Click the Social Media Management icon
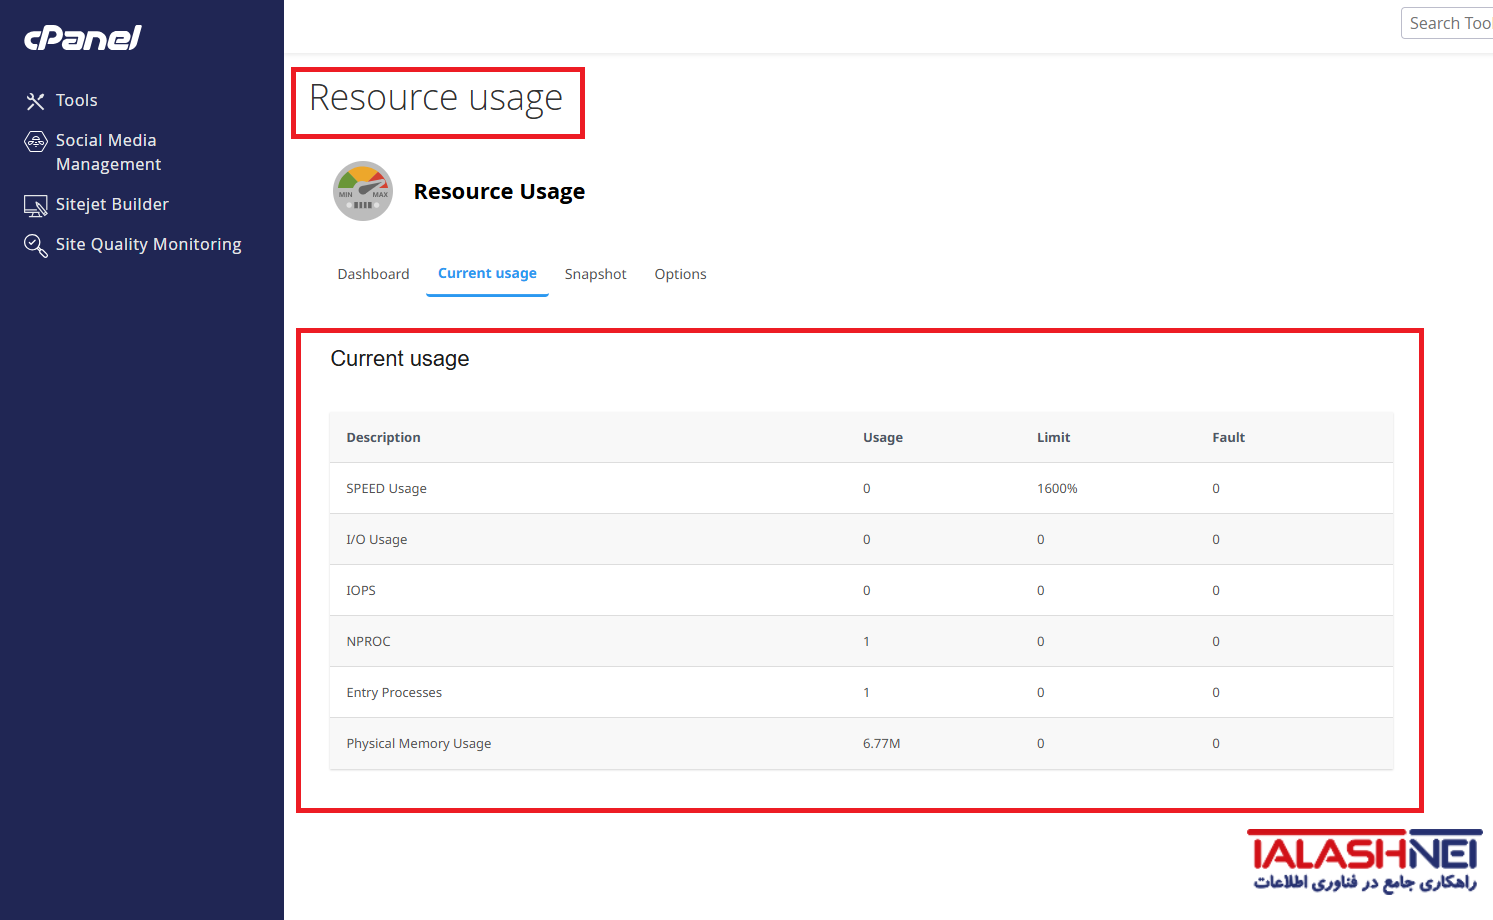 click(35, 141)
